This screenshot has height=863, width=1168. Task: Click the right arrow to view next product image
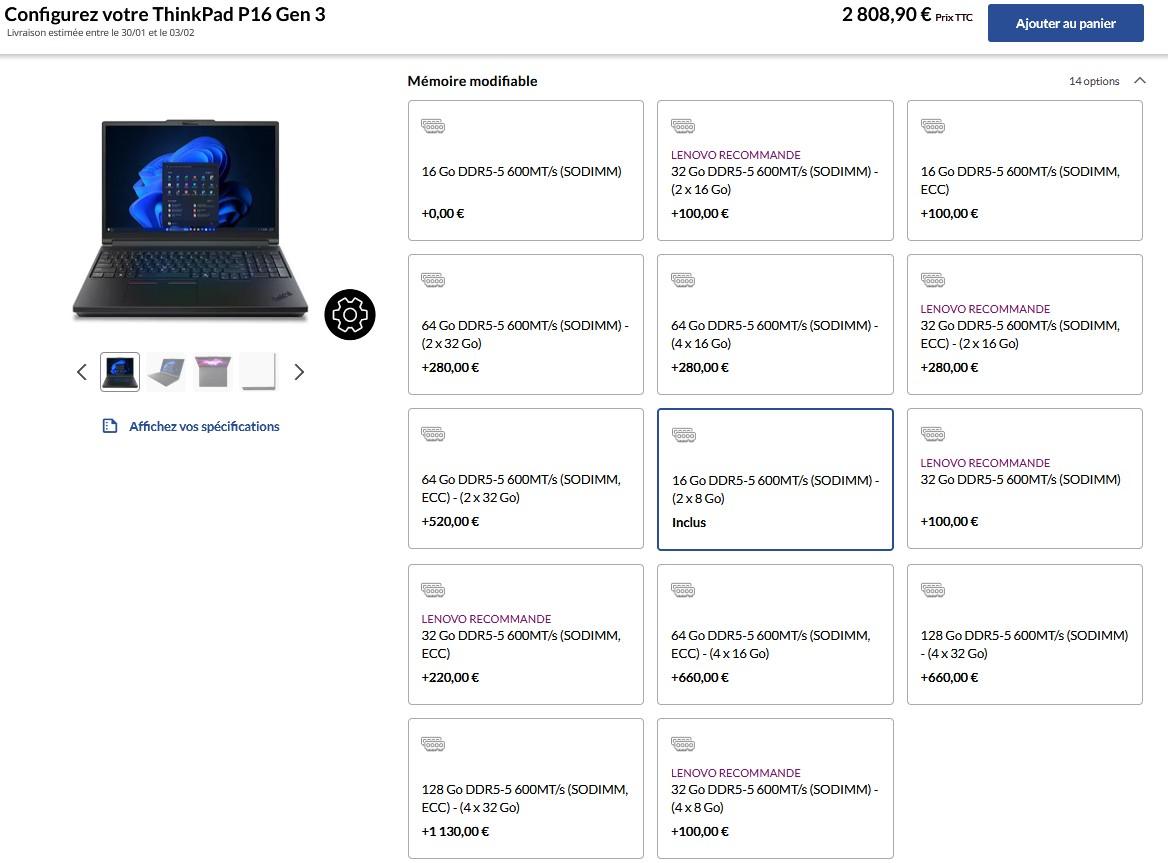tap(299, 371)
